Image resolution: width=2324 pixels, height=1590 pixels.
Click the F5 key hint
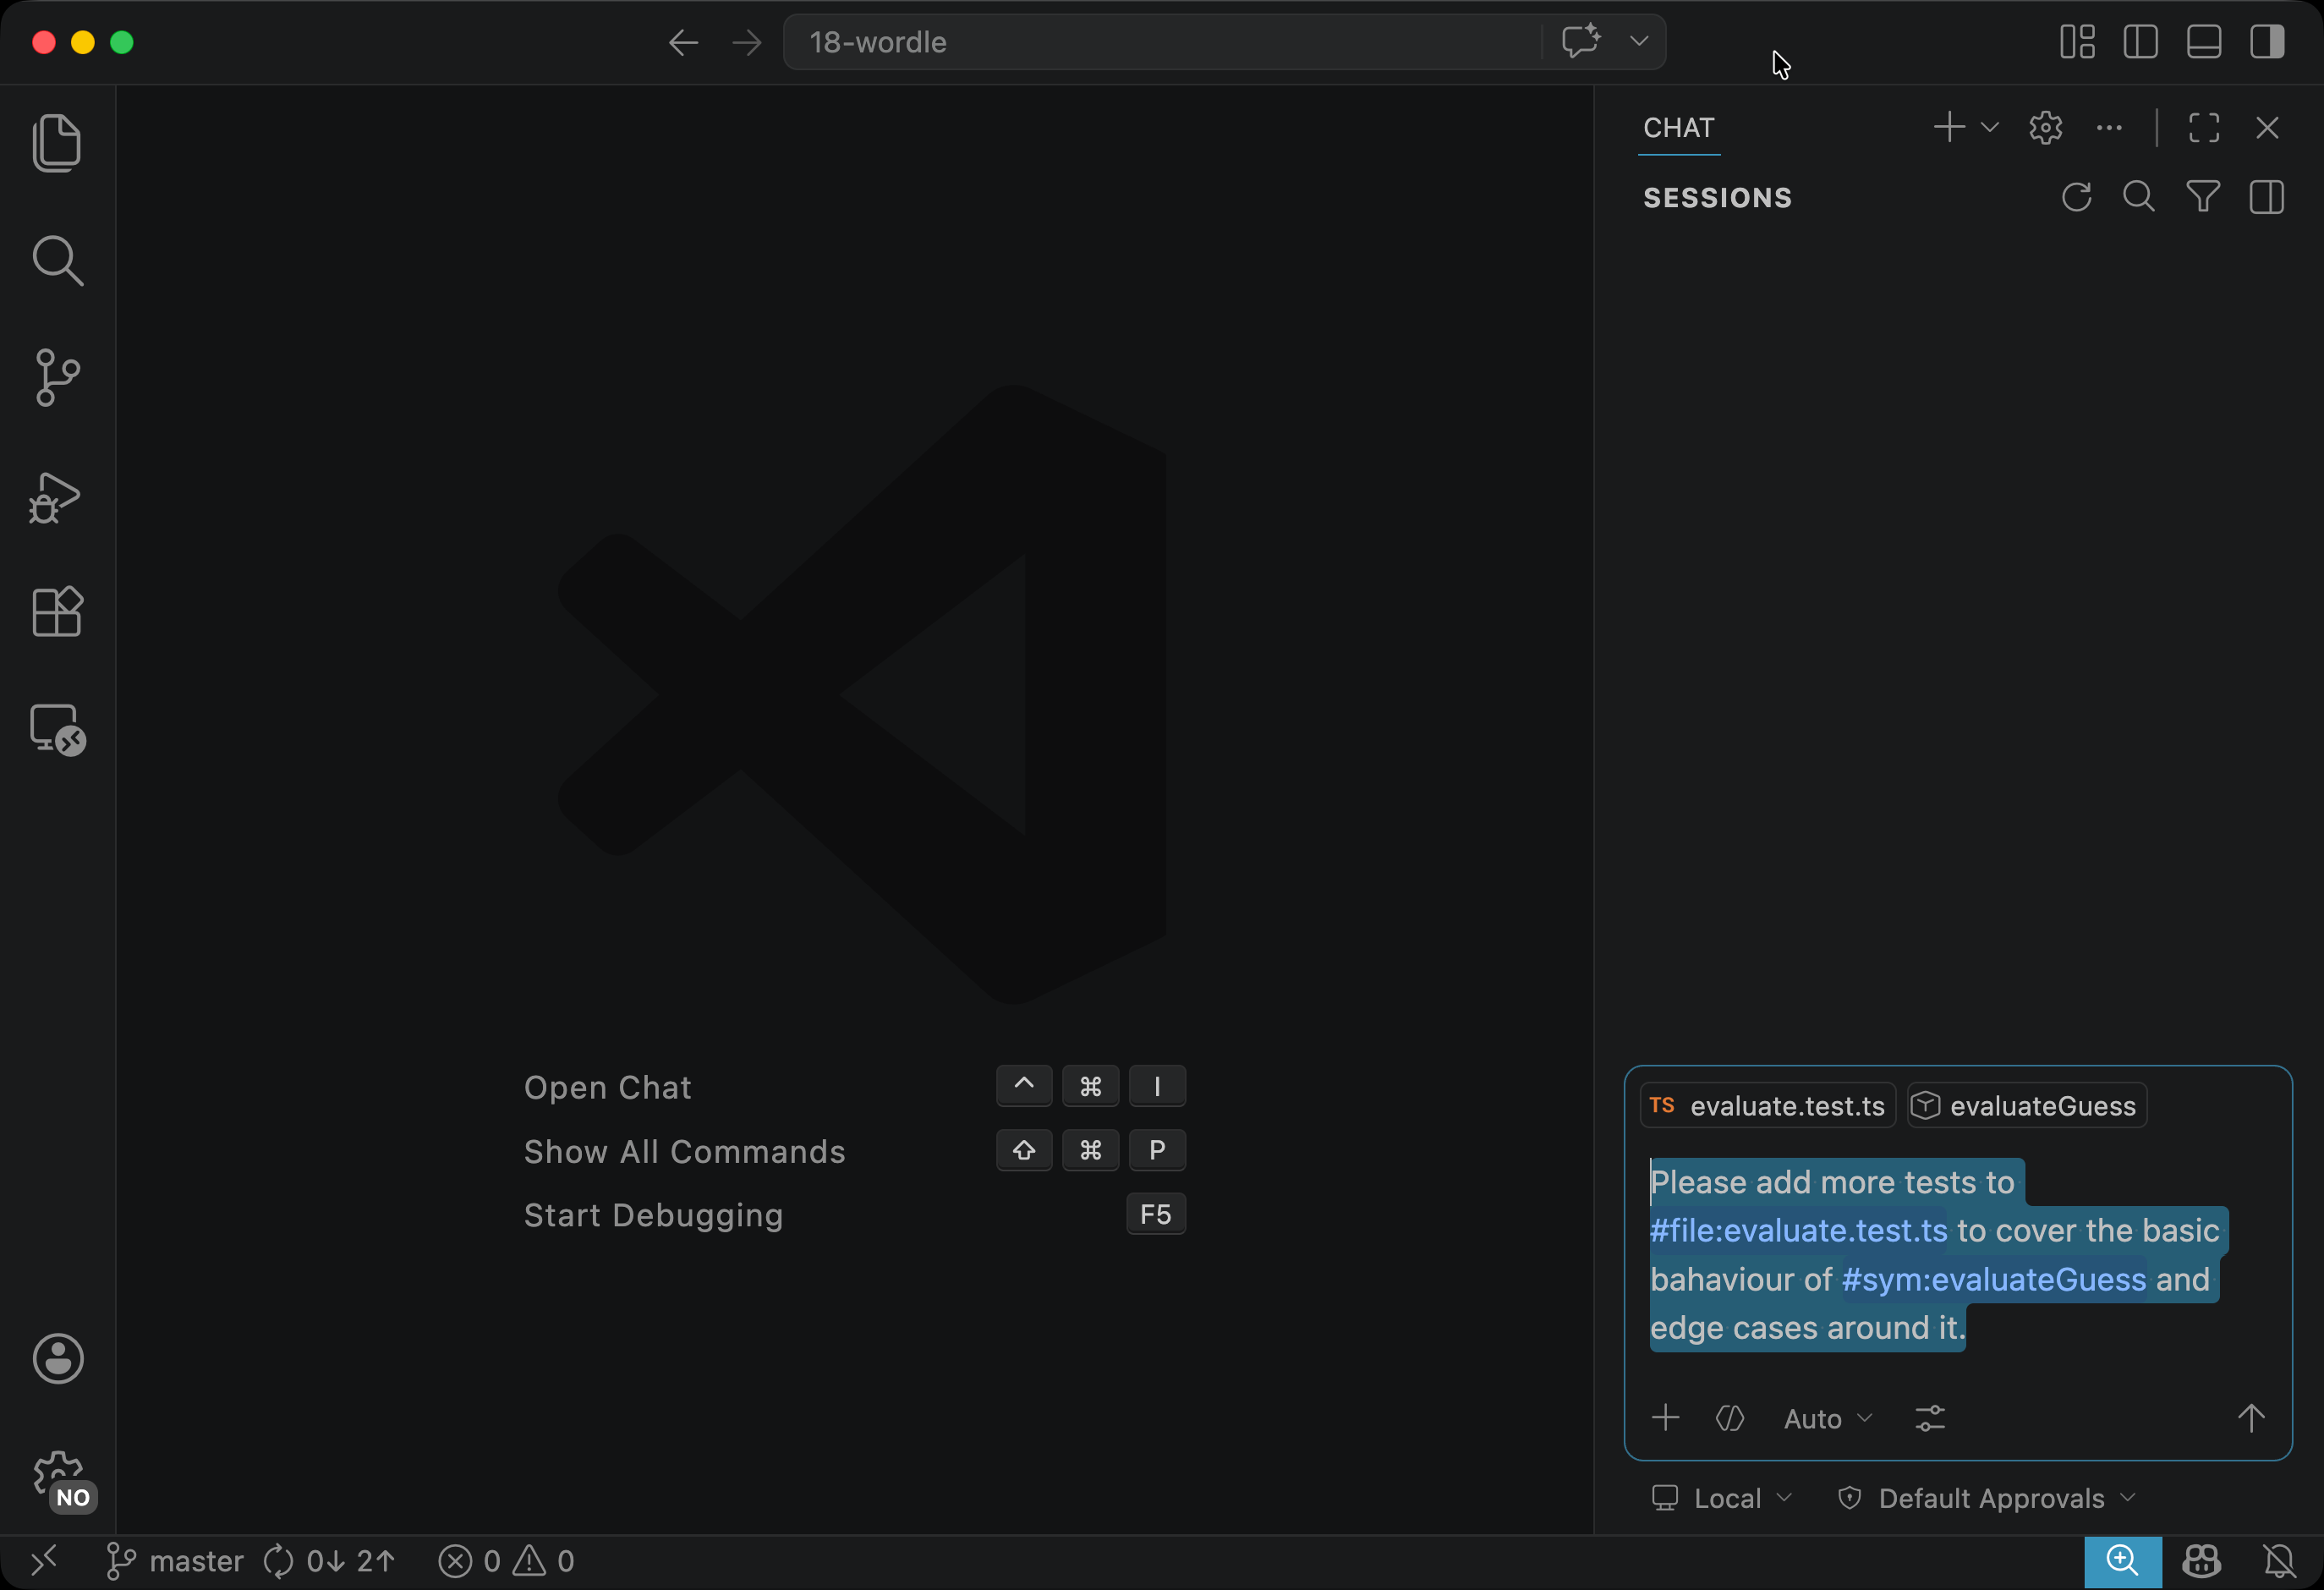(1155, 1214)
